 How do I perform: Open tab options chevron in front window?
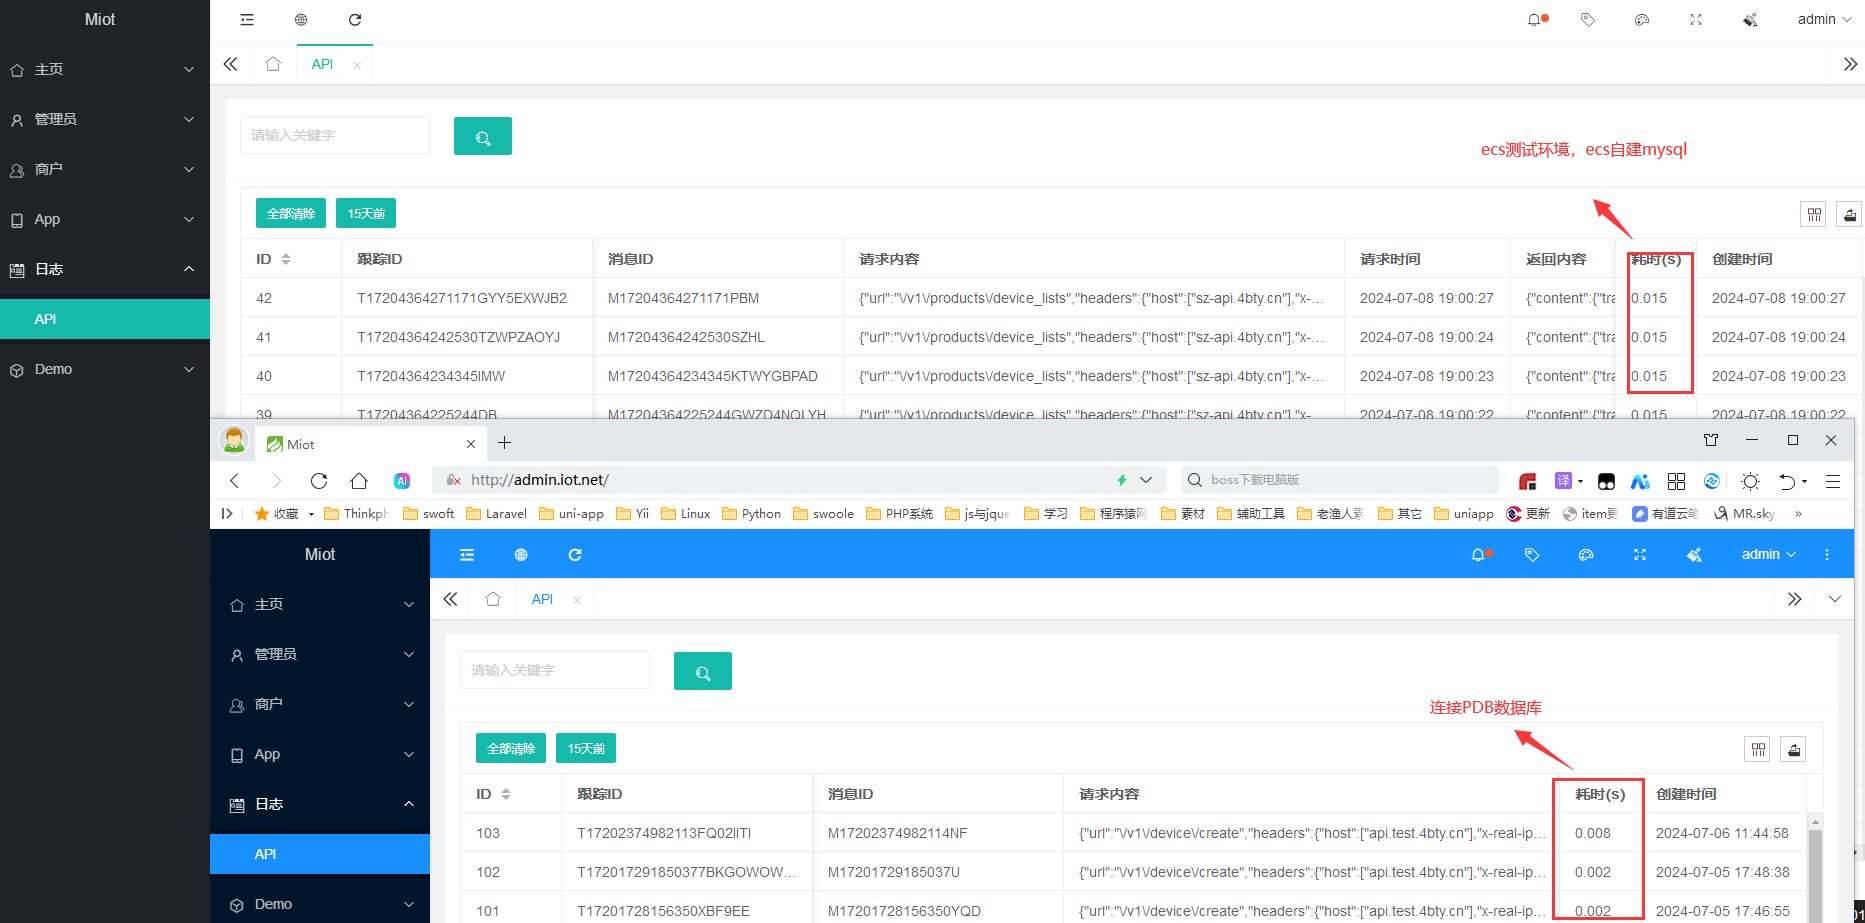click(1835, 599)
